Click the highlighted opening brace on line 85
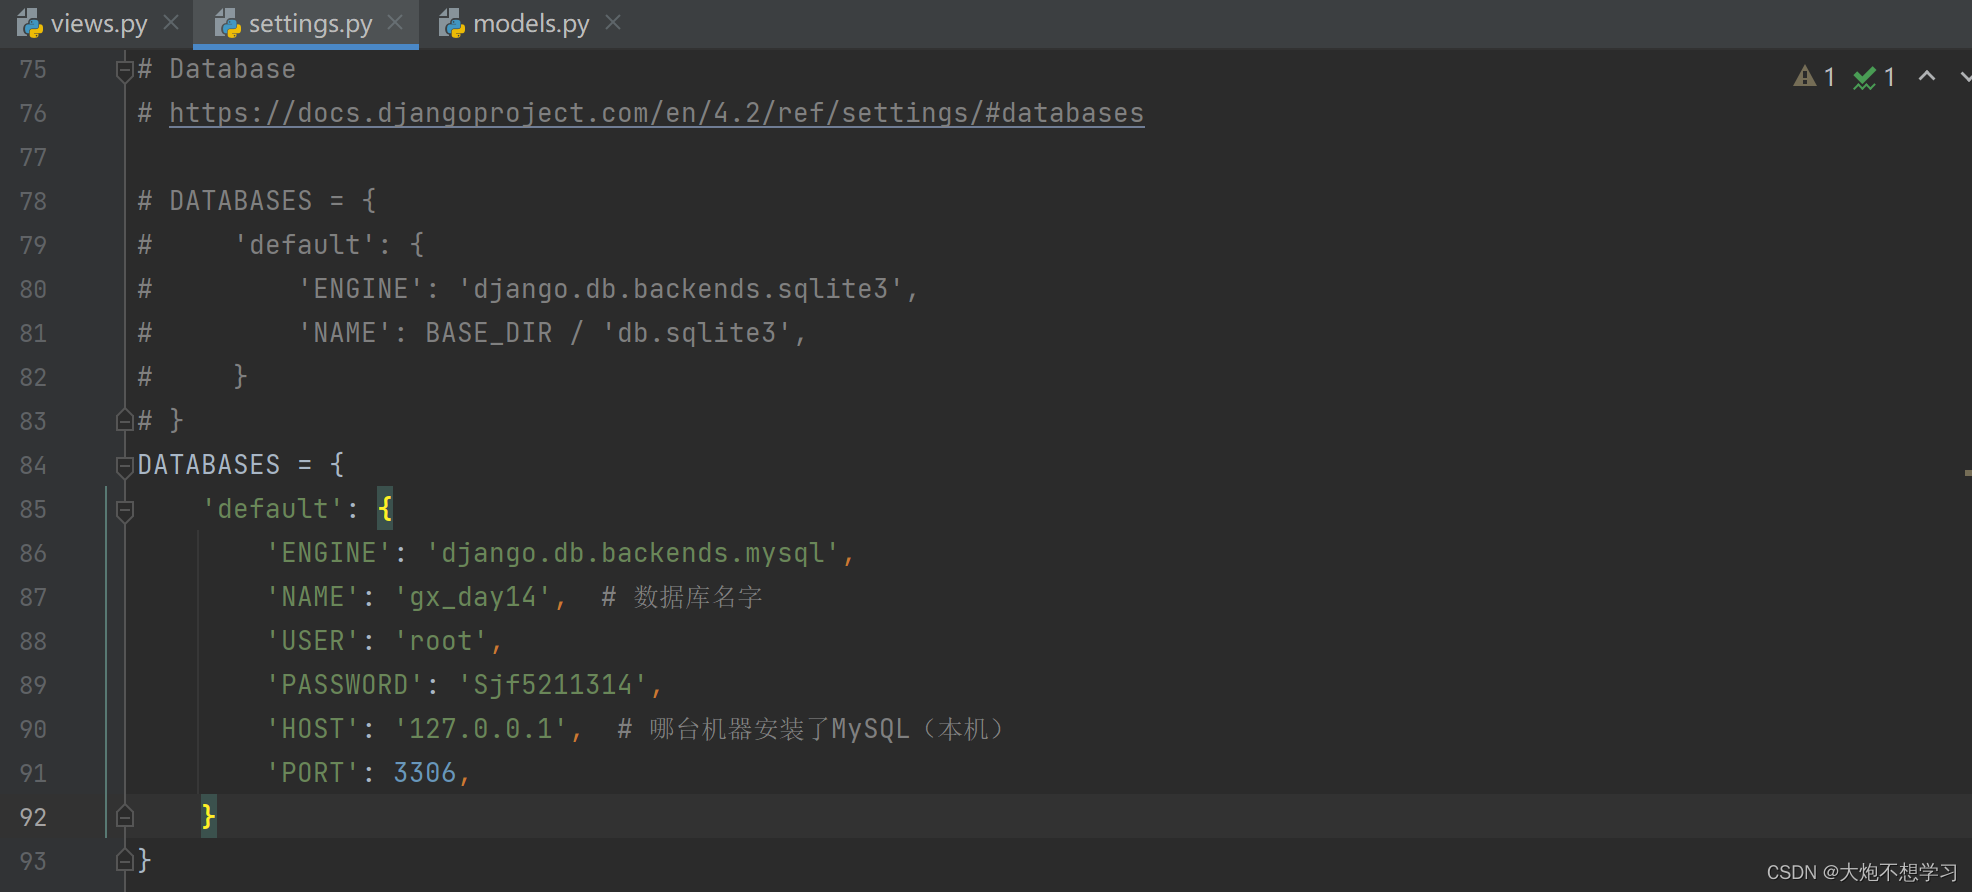The height and width of the screenshot is (892, 1972). tap(385, 509)
